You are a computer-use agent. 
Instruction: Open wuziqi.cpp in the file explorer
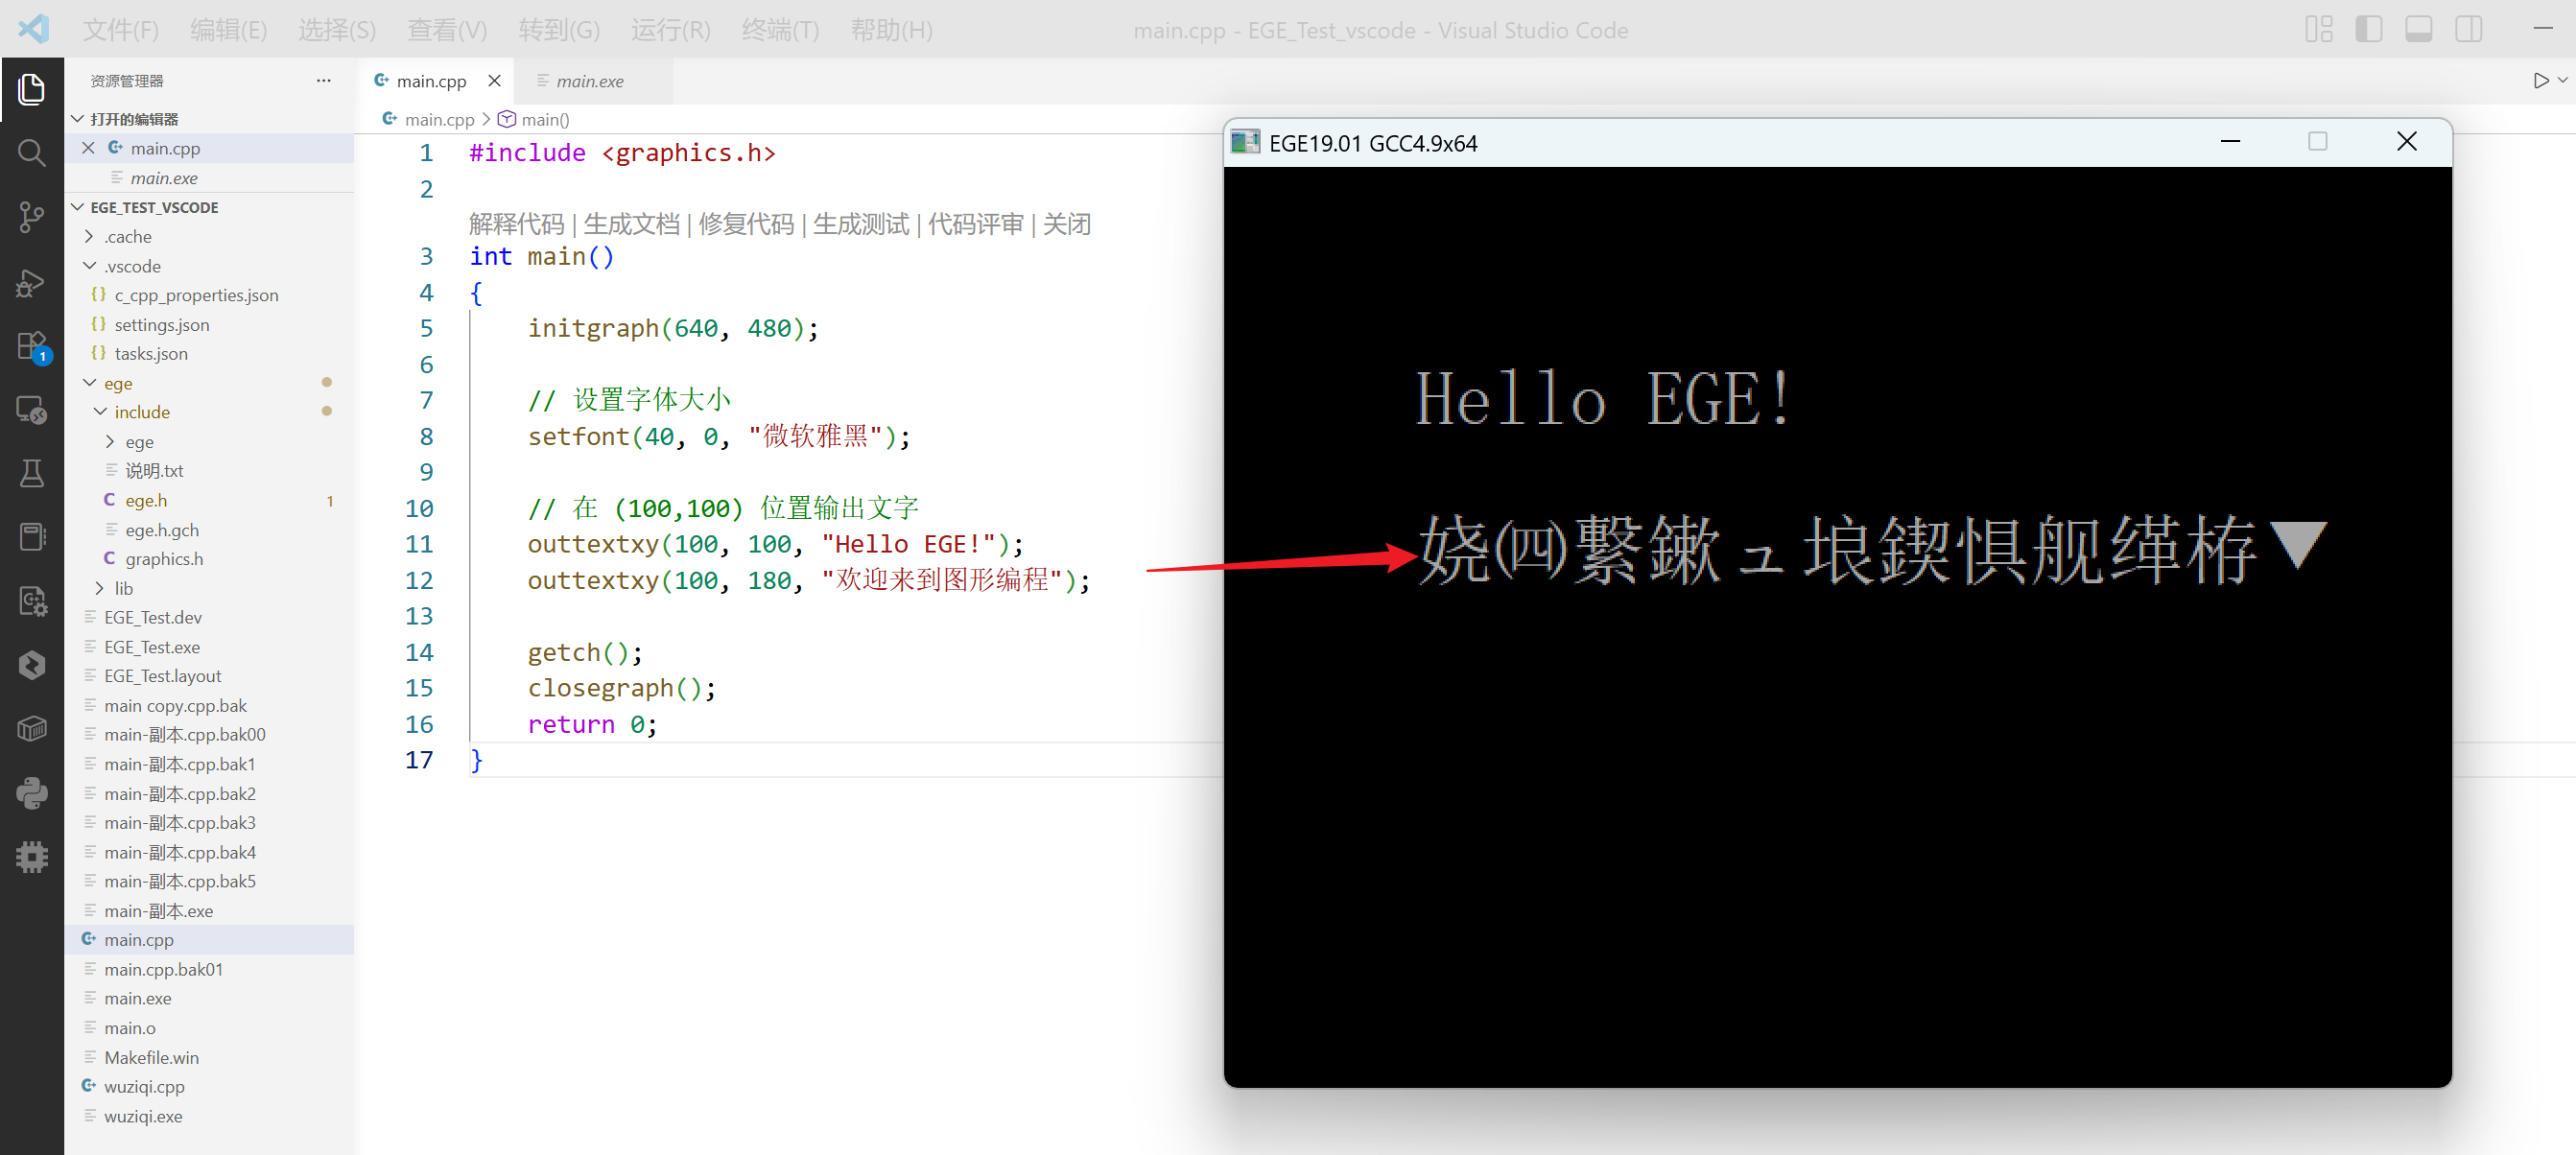(144, 1086)
